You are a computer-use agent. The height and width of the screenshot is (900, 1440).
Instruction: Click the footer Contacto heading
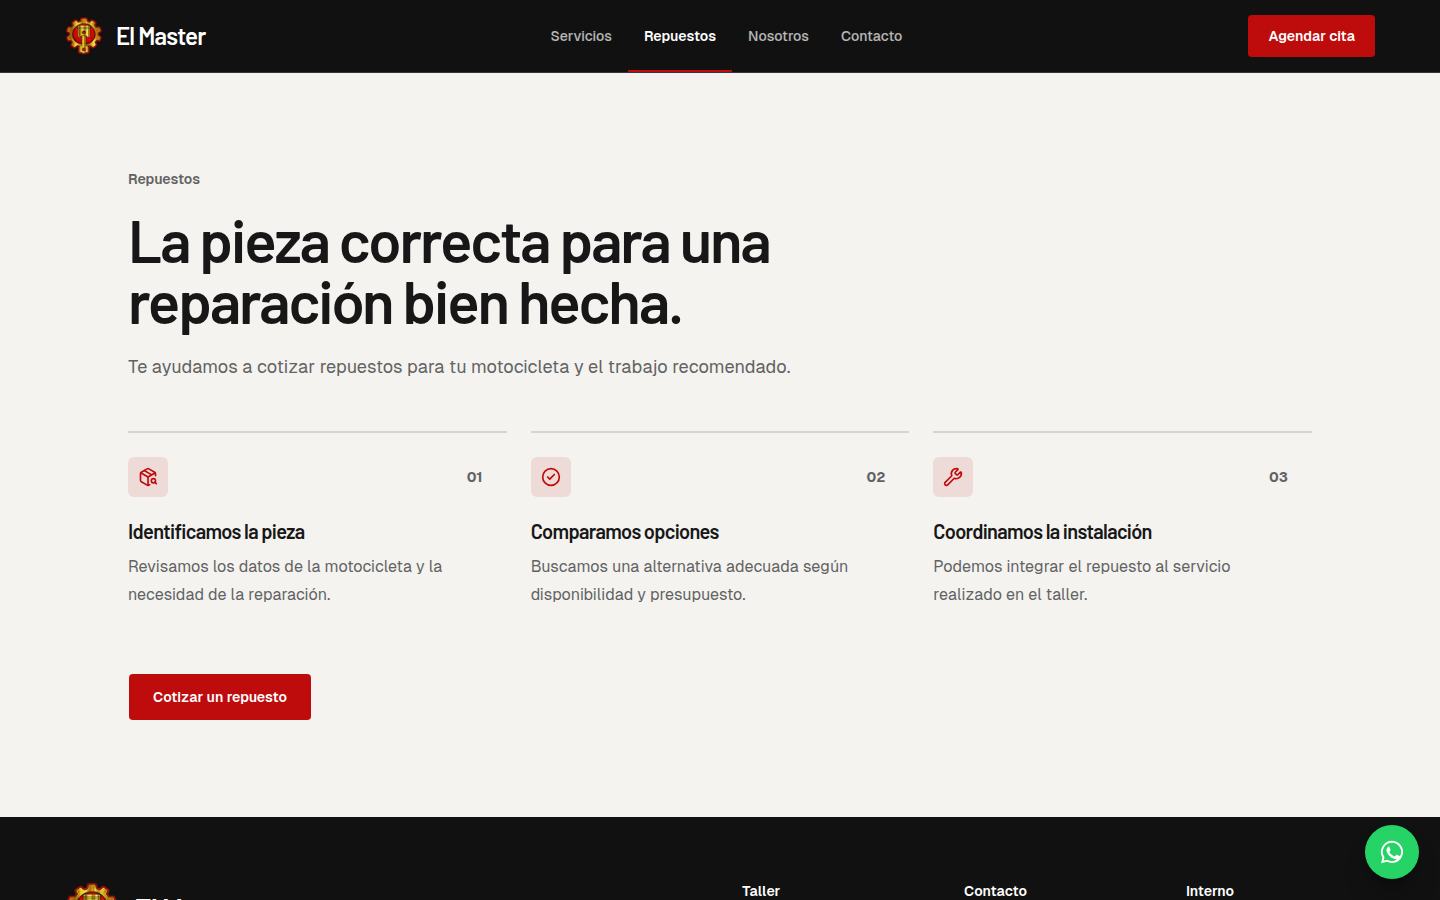coord(995,891)
